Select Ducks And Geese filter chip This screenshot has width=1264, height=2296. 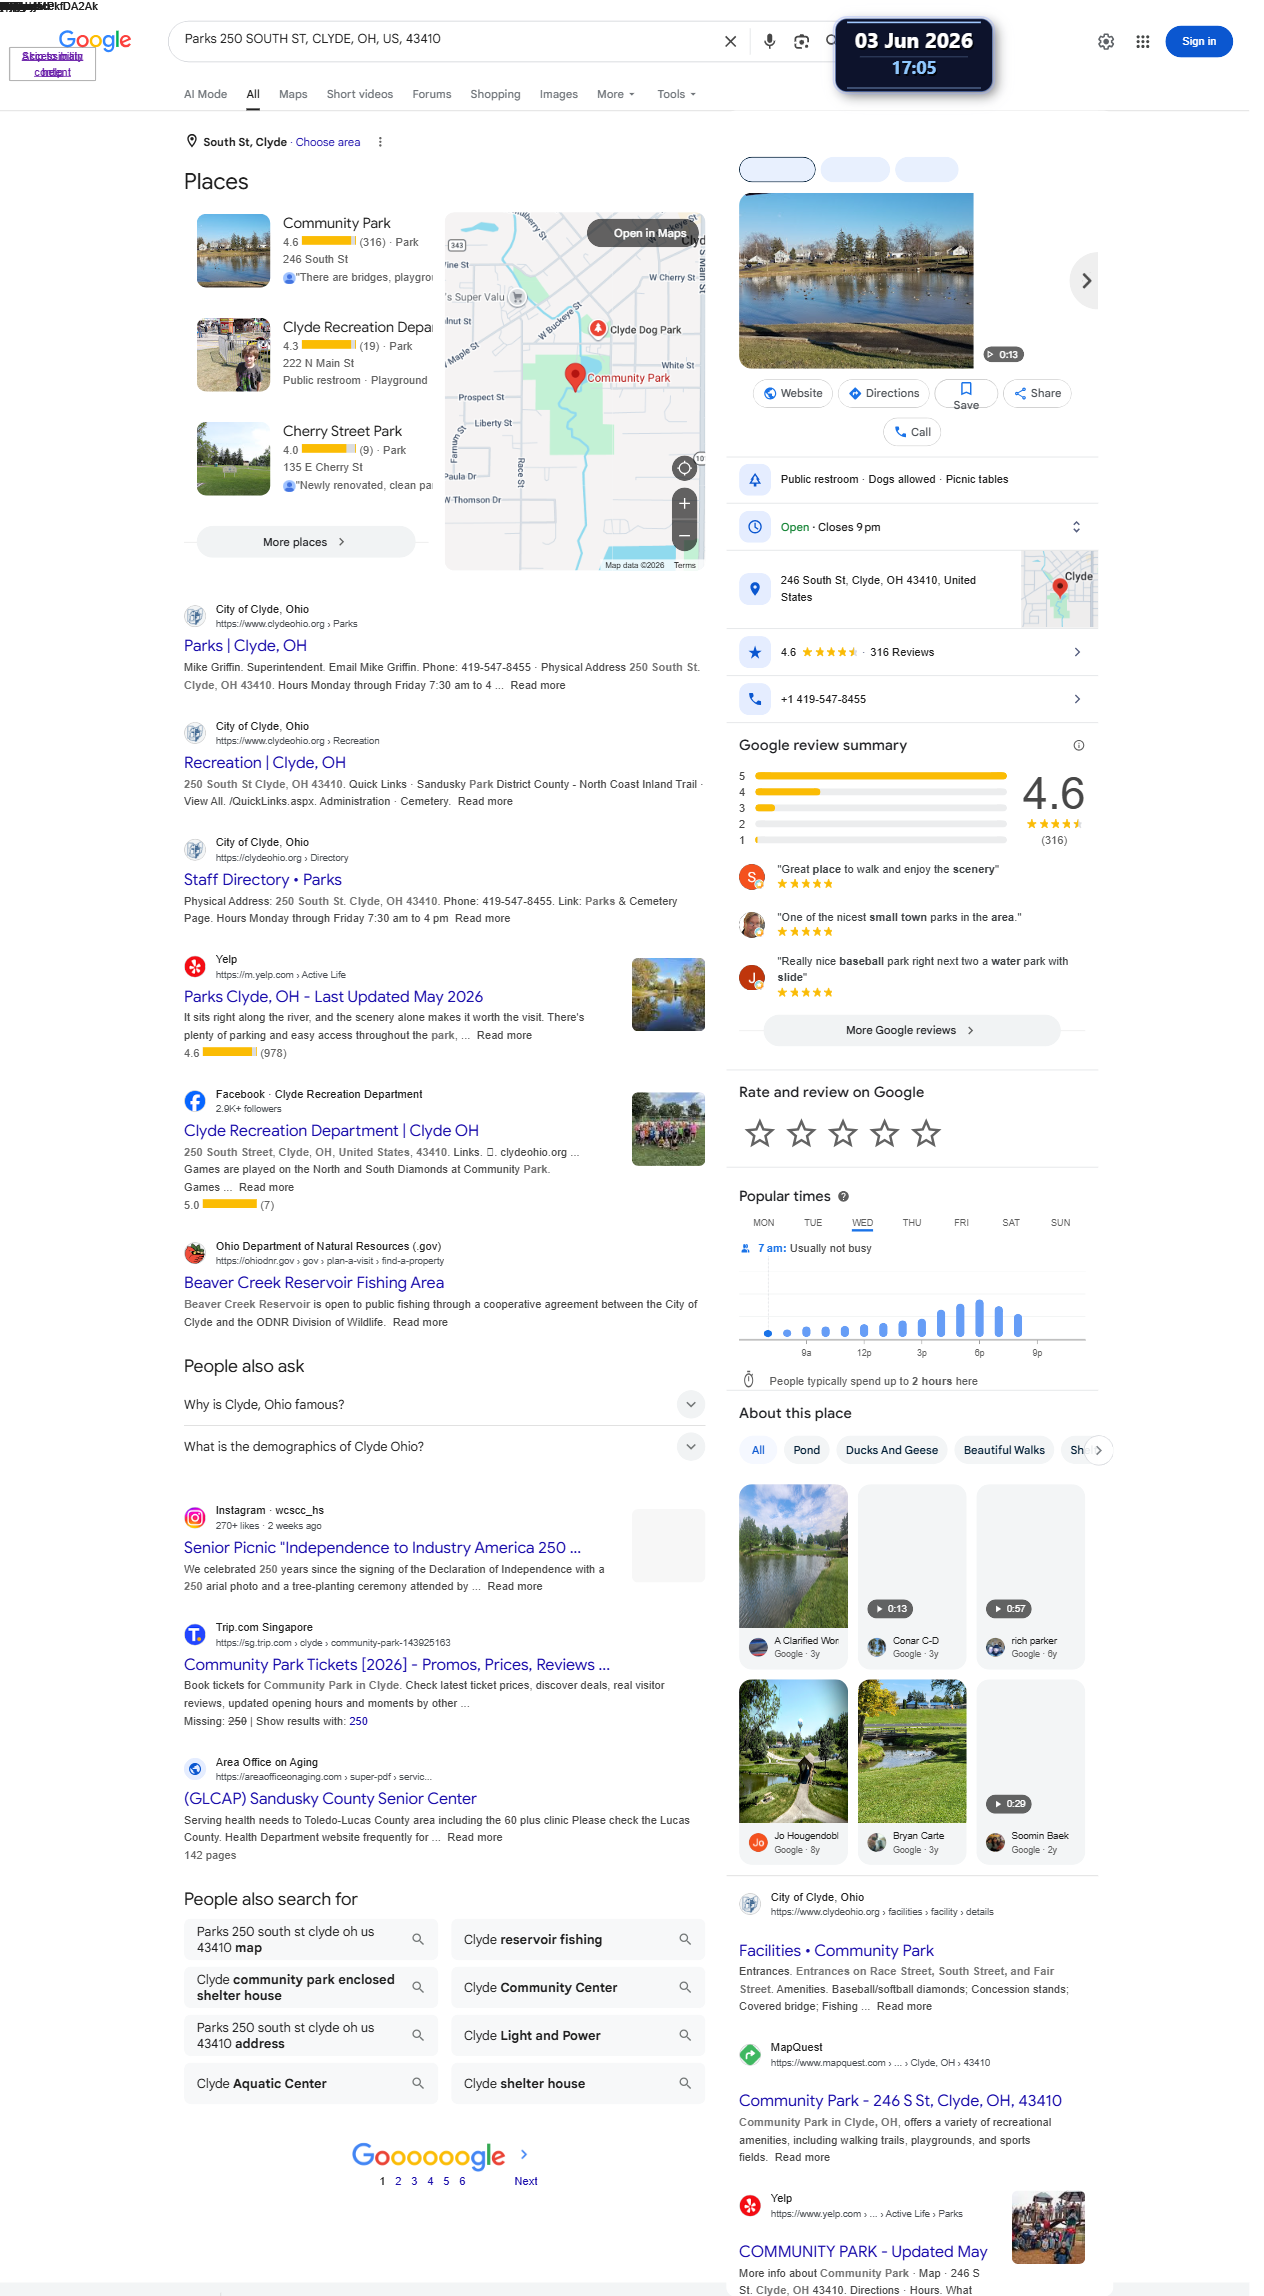[x=891, y=1450]
